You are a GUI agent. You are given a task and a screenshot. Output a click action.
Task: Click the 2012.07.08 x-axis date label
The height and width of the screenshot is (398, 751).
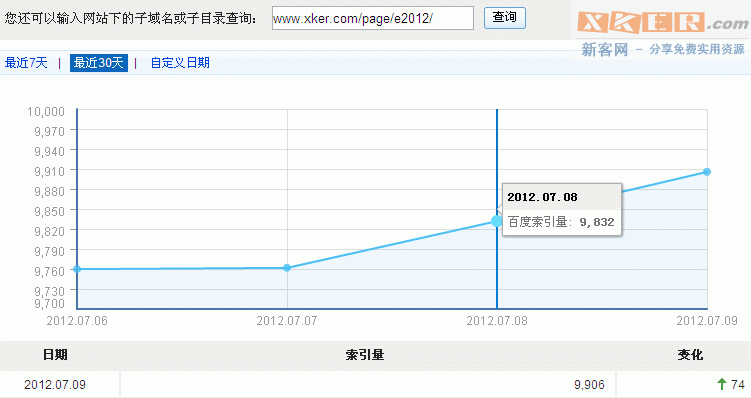pyautogui.click(x=497, y=321)
